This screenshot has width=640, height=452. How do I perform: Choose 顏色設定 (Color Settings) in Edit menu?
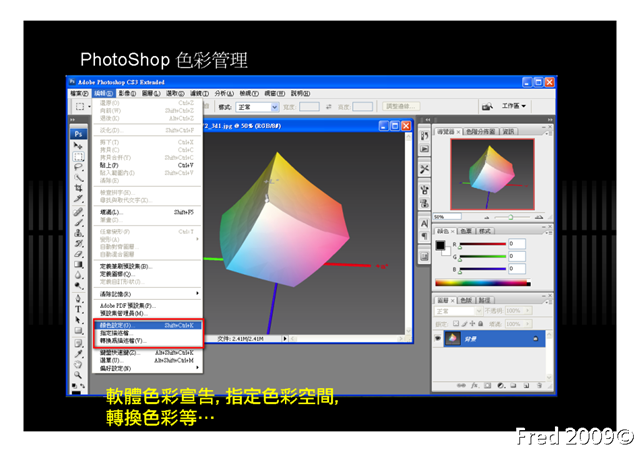click(148, 325)
